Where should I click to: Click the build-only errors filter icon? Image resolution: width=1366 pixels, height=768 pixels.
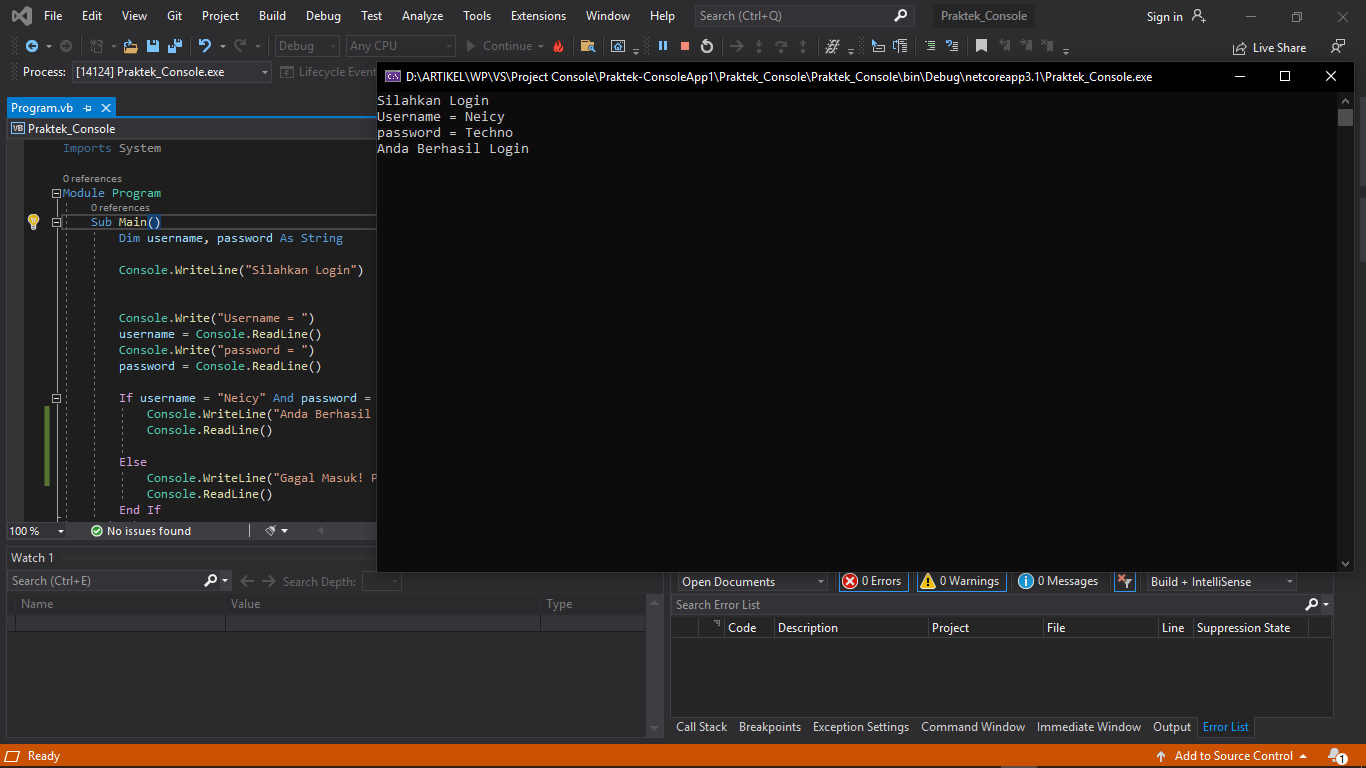1125,581
